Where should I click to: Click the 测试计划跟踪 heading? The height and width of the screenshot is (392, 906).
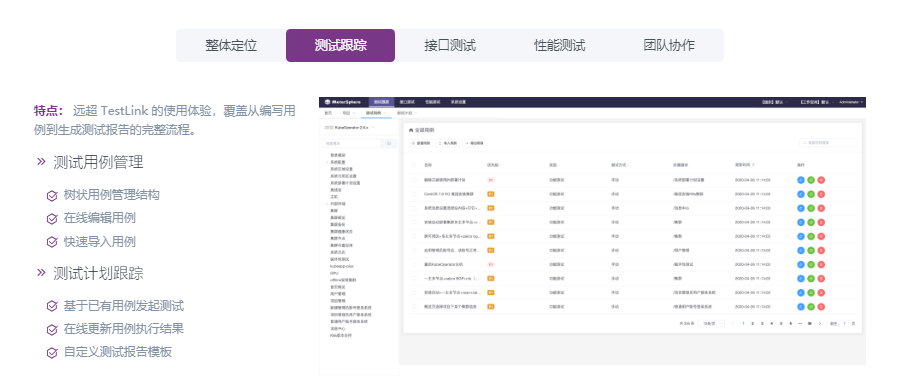(x=98, y=273)
